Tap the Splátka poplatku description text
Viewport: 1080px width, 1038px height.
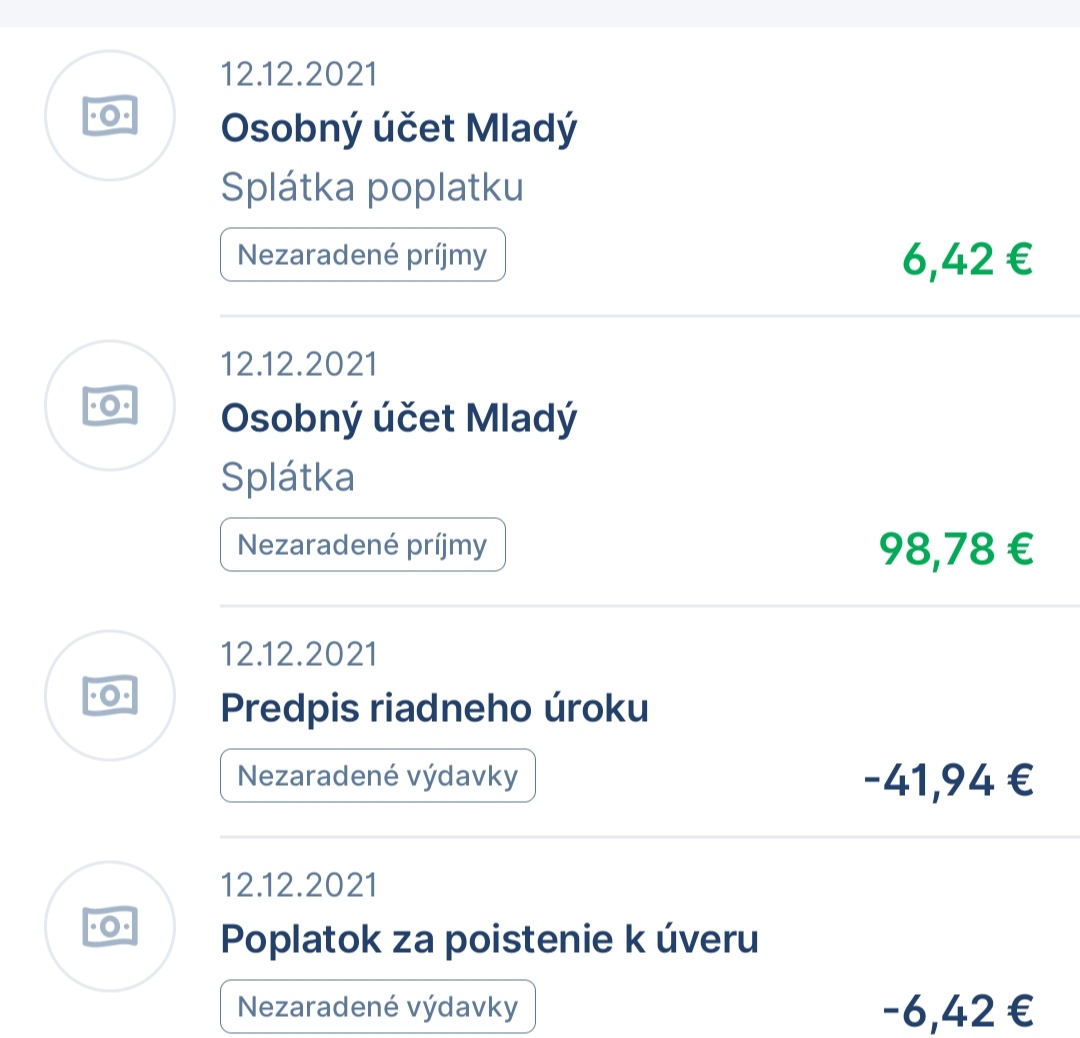coord(372,188)
